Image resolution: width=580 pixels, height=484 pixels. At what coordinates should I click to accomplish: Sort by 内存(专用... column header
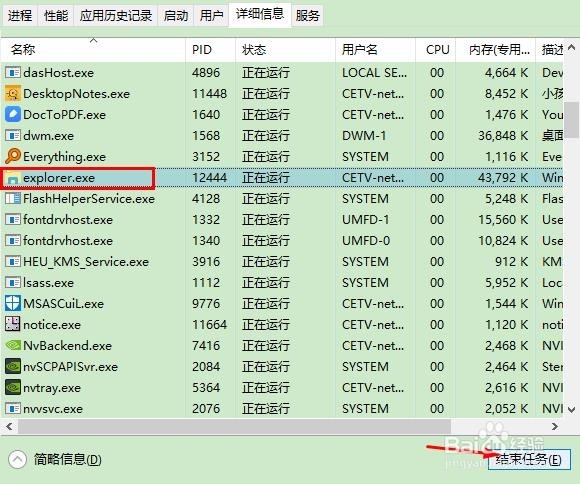[x=496, y=50]
